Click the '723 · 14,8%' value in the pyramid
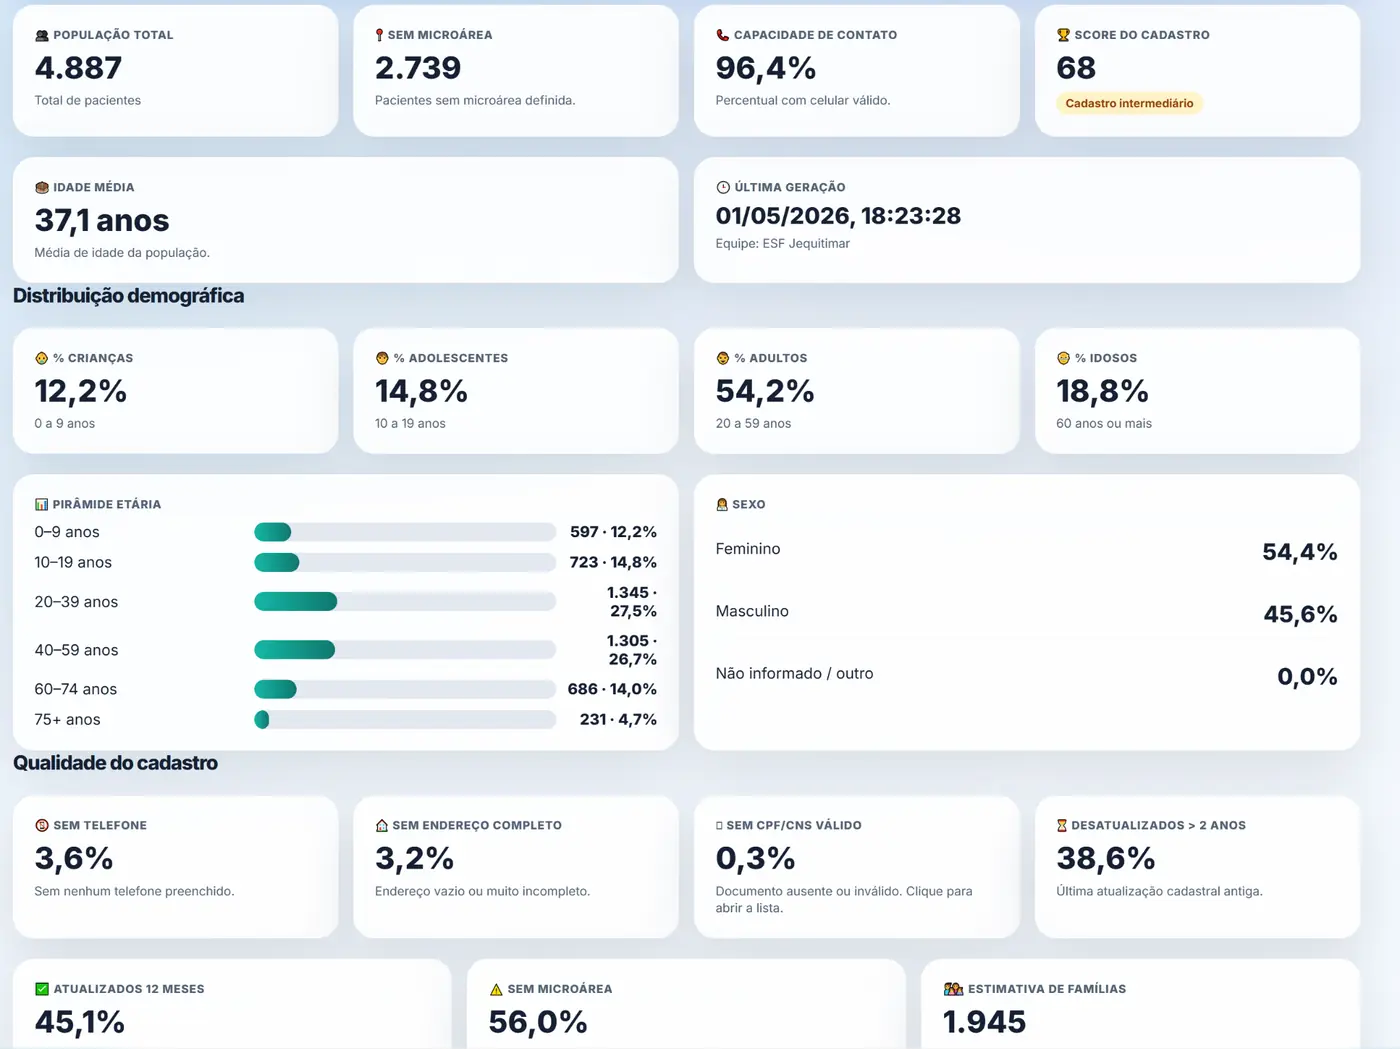This screenshot has height=1049, width=1400. click(613, 562)
